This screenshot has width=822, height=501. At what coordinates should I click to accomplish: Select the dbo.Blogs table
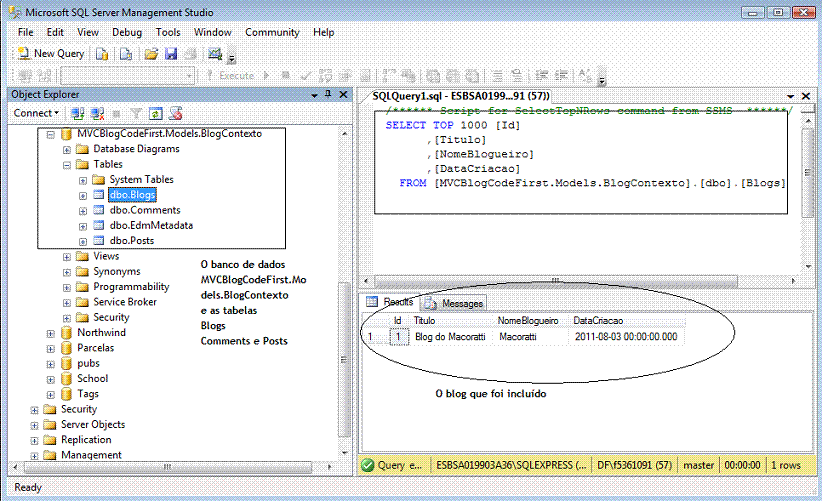point(133,195)
